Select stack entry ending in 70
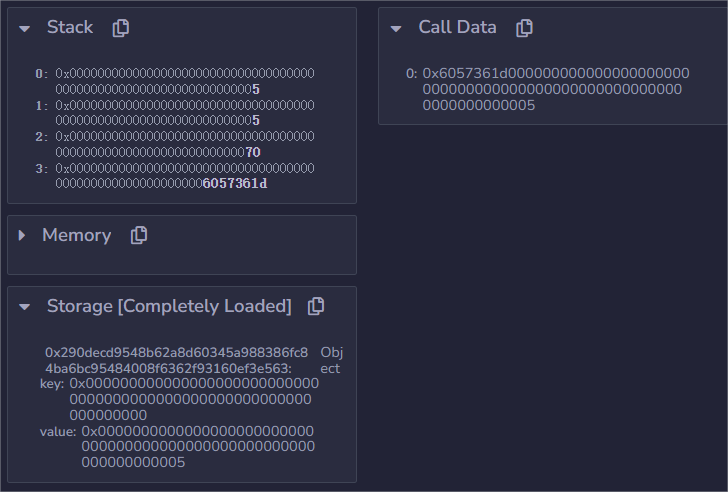The width and height of the screenshot is (728, 492). 184,144
